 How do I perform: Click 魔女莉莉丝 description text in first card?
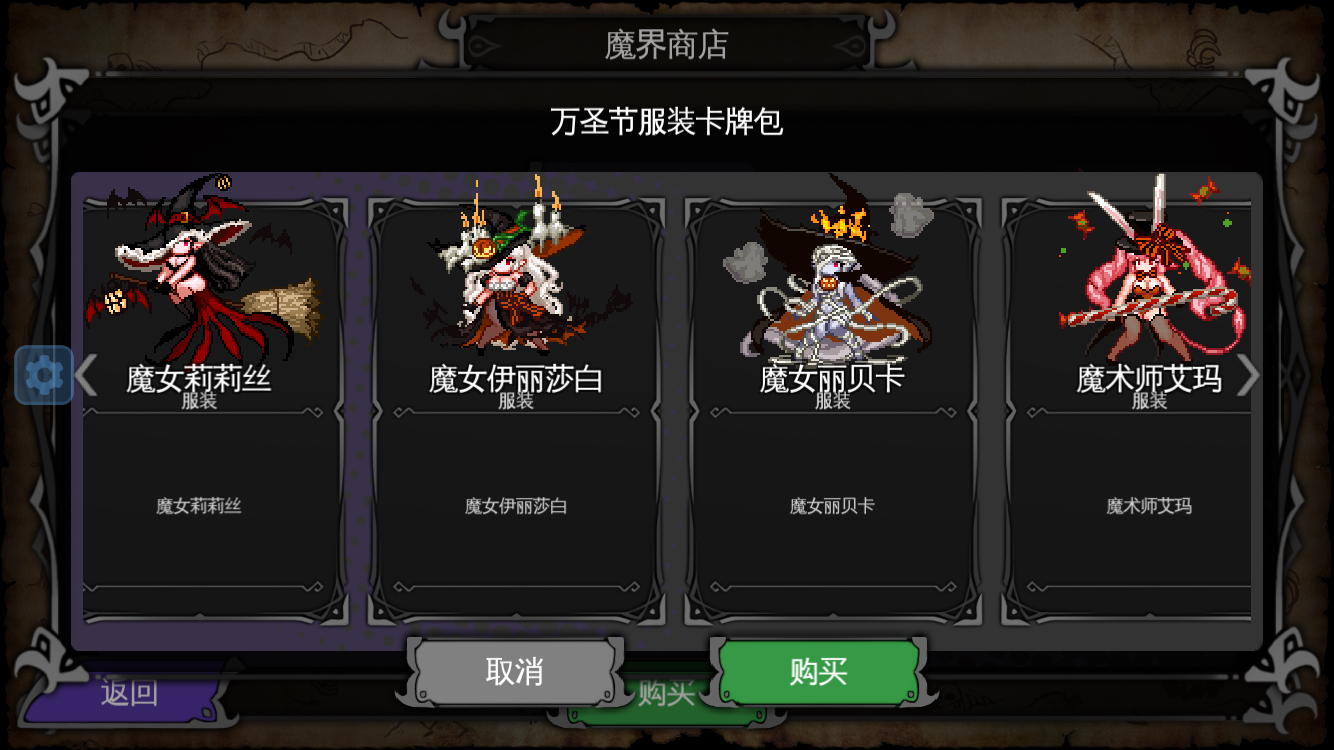[x=199, y=506]
